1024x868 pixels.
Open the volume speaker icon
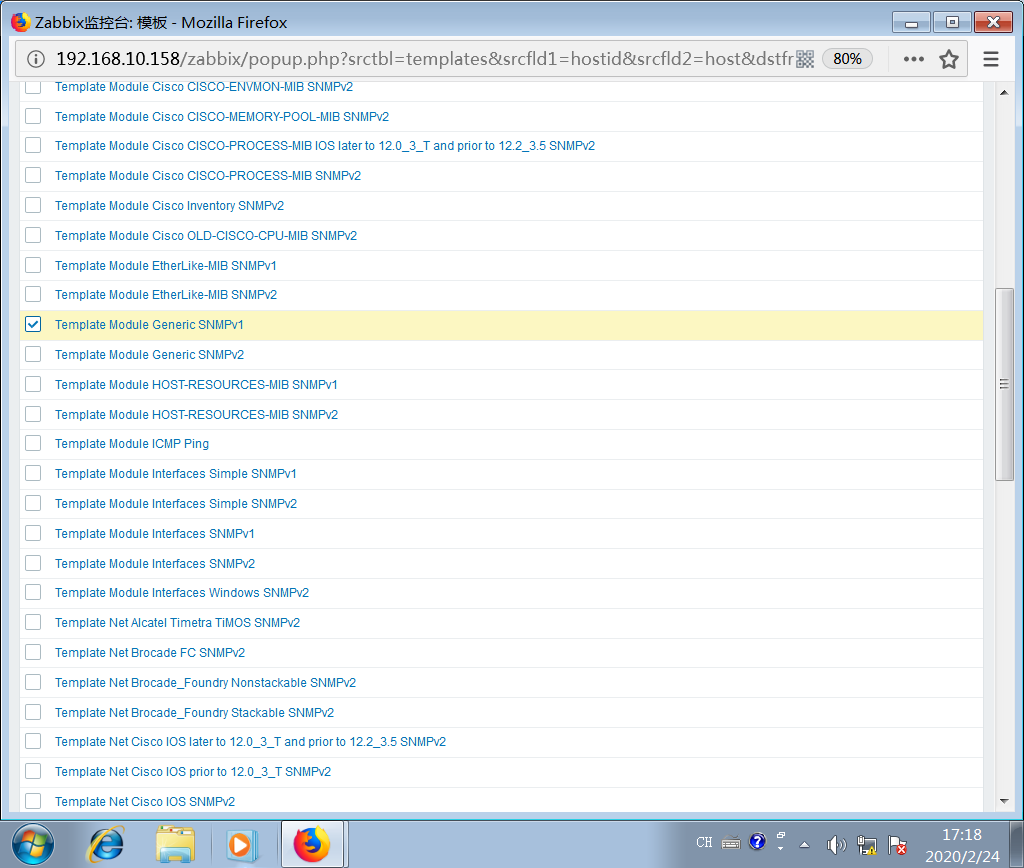(835, 844)
